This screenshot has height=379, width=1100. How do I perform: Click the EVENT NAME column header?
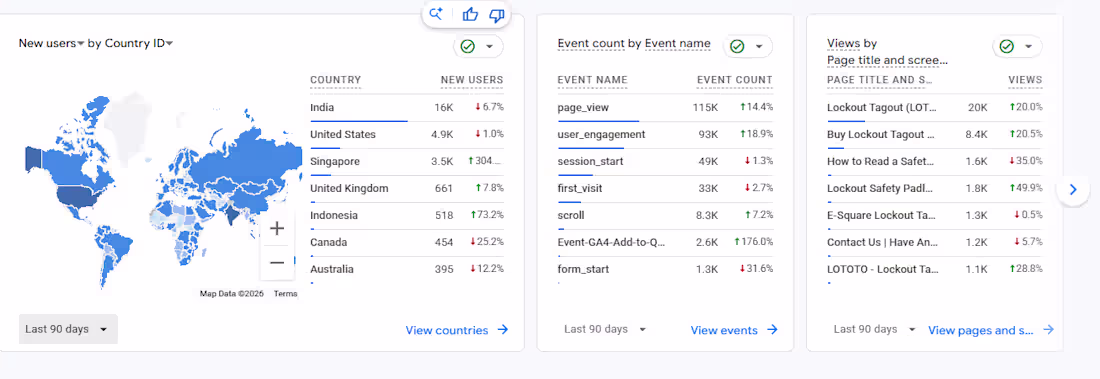tap(592, 80)
